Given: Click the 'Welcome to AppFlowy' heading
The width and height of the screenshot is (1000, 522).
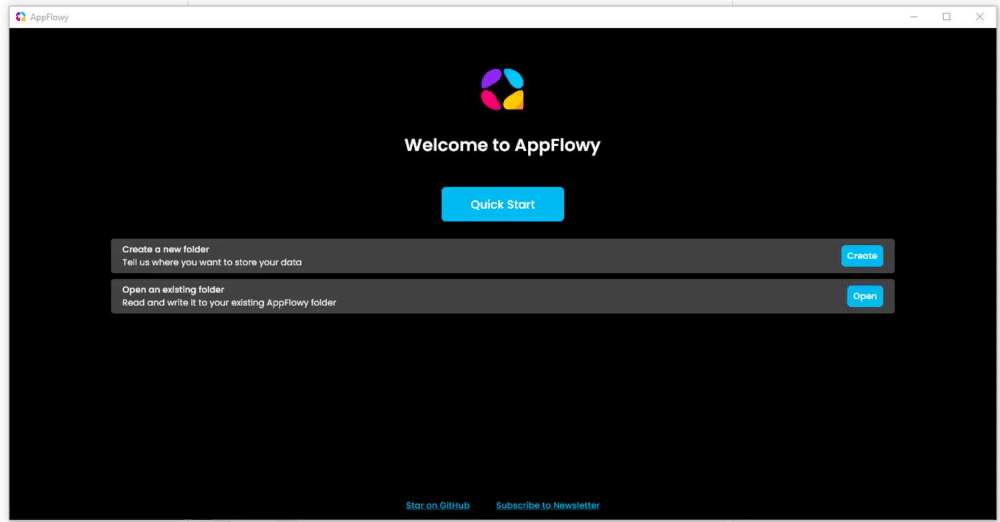Looking at the screenshot, I should pos(503,145).
